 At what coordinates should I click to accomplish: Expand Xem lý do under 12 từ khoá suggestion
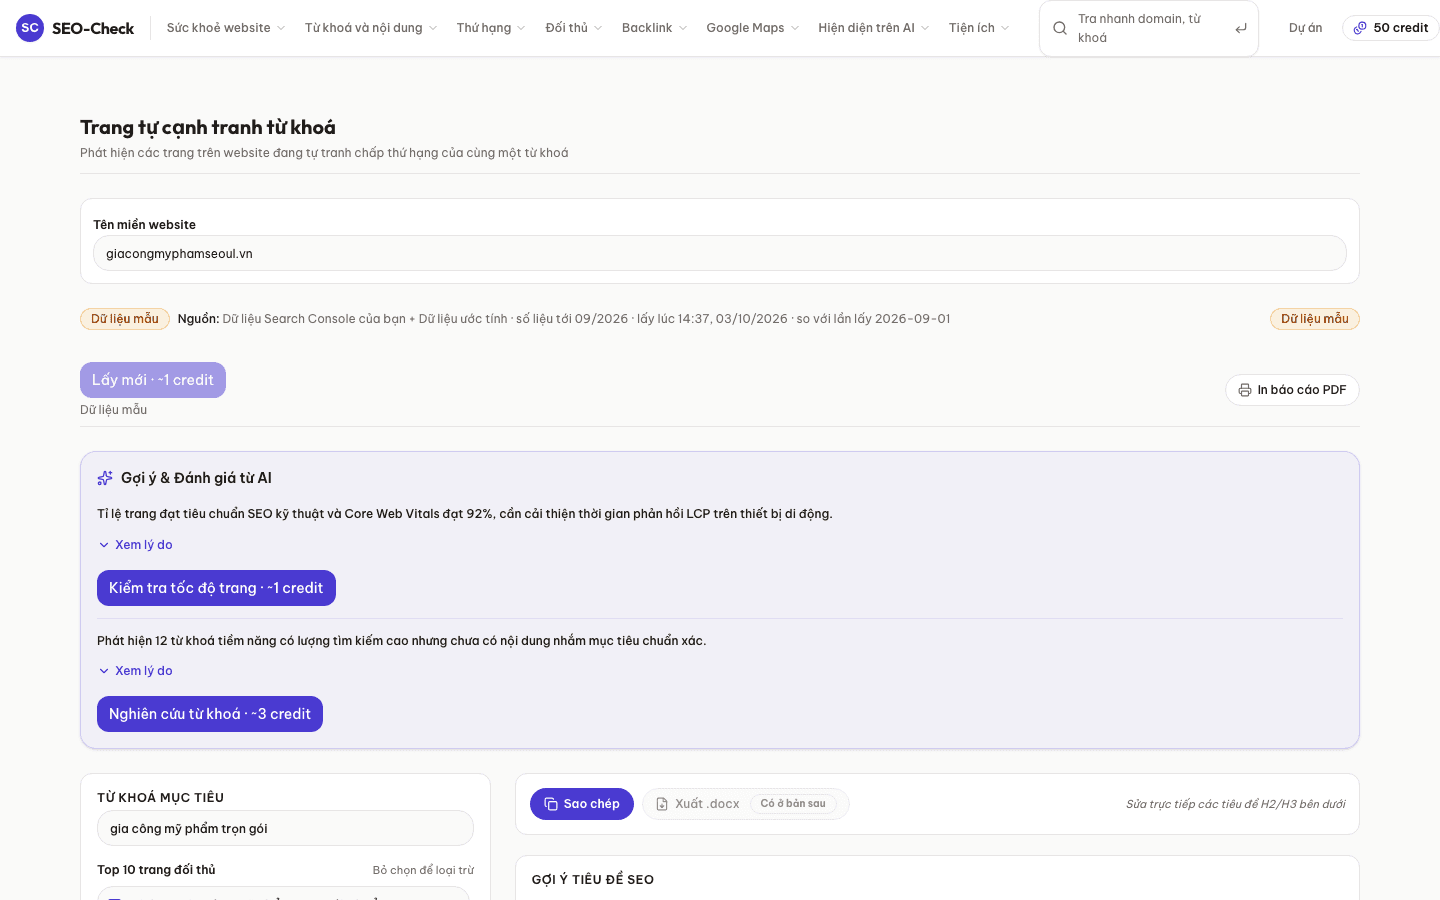click(135, 671)
